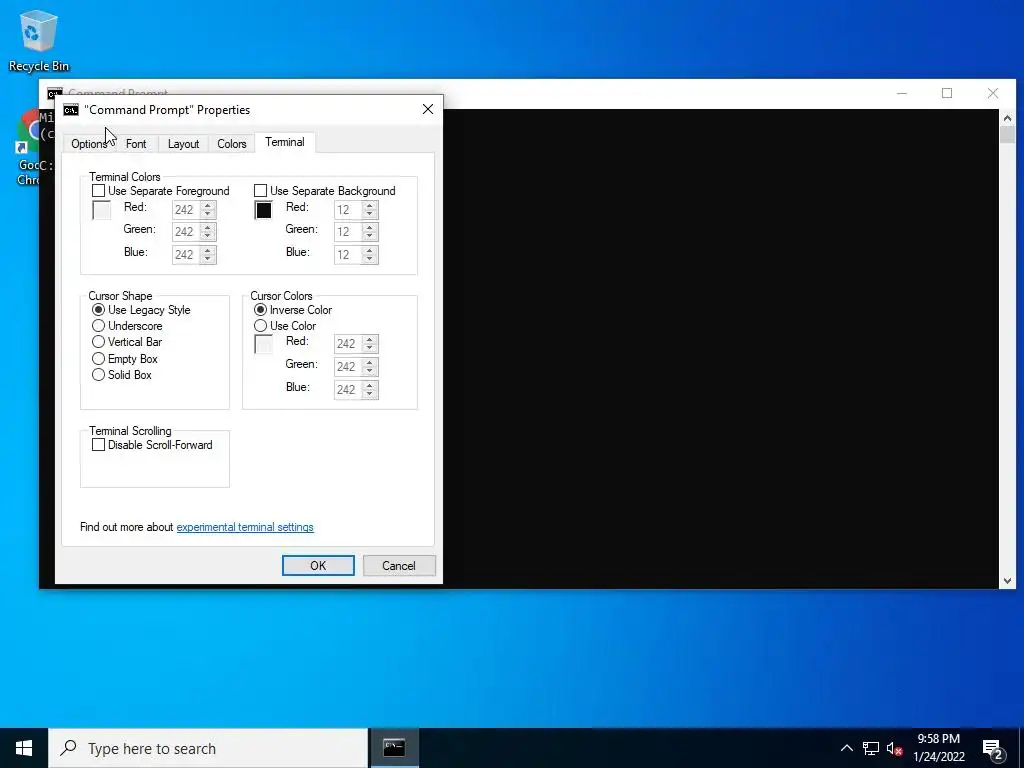Click the cursor color Green value field
The width and height of the screenshot is (1024, 768).
click(x=348, y=366)
